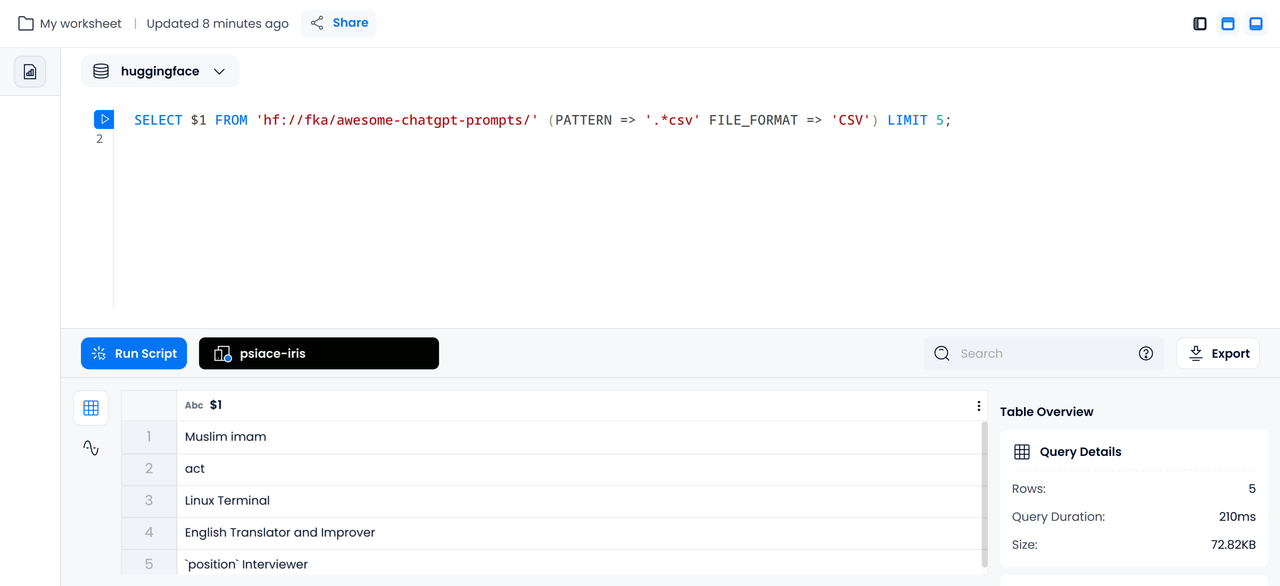
Task: Toggle the left sidebar panel layout
Action: [x=1200, y=23]
